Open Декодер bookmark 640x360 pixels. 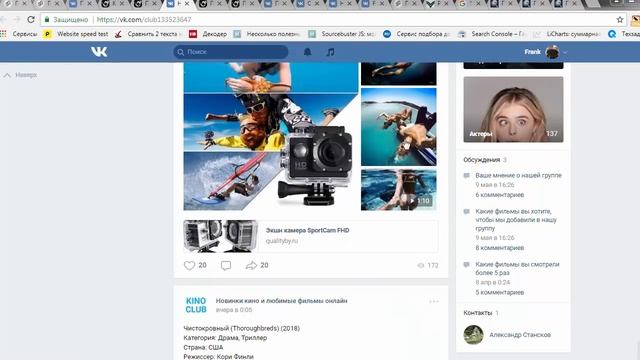coord(208,34)
